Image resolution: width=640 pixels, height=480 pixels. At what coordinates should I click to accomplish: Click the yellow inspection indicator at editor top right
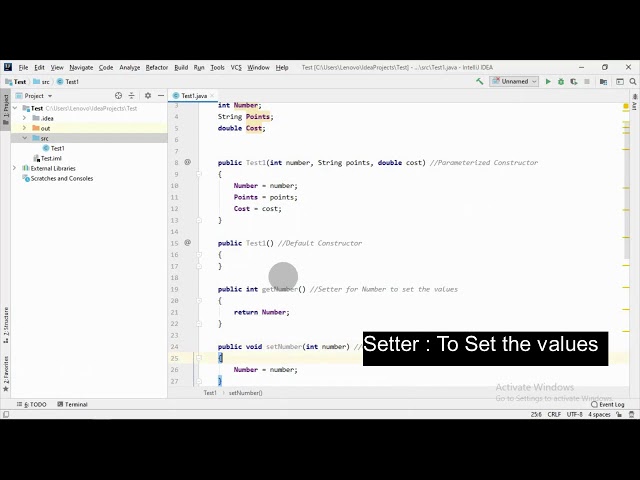[626, 106]
